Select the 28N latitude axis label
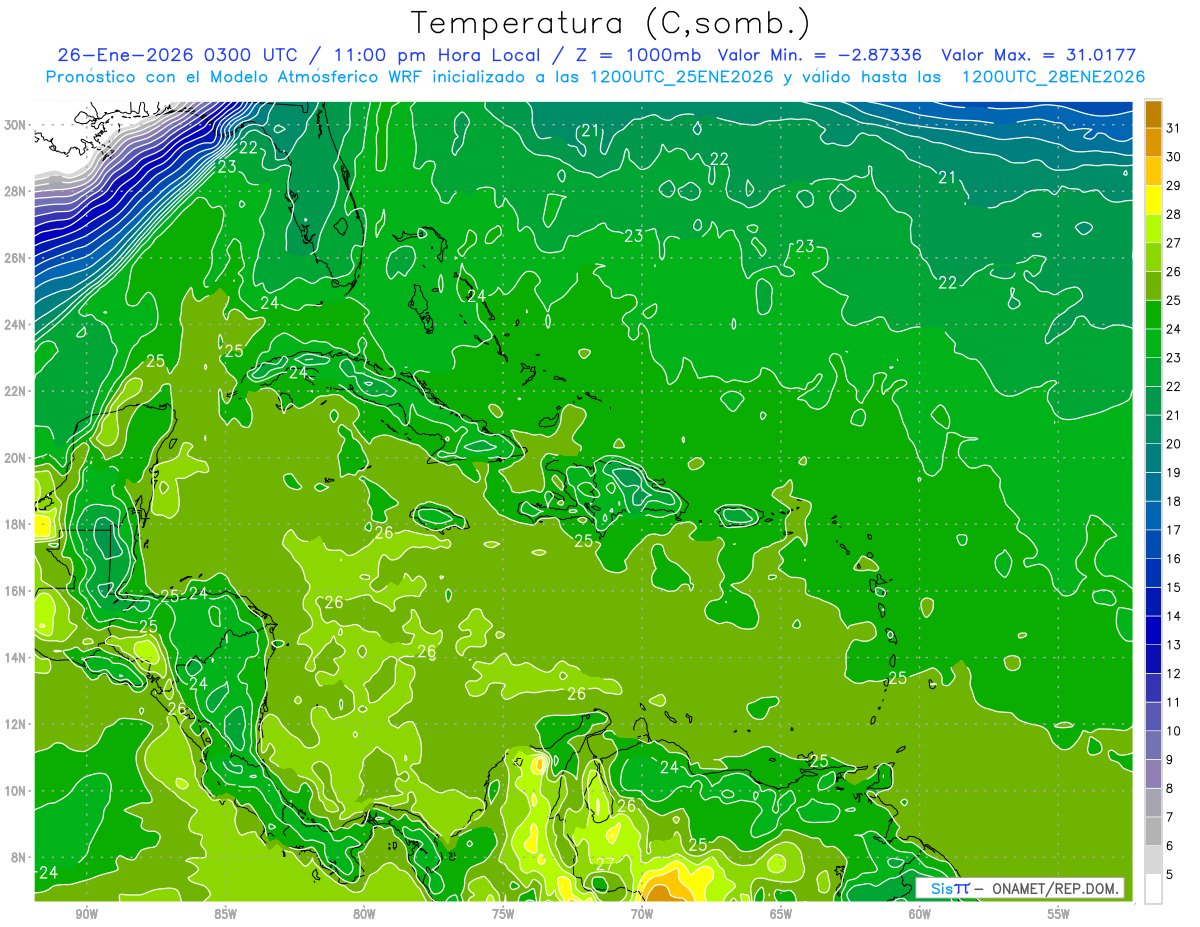Screen dimensions: 1200x927 15,191
